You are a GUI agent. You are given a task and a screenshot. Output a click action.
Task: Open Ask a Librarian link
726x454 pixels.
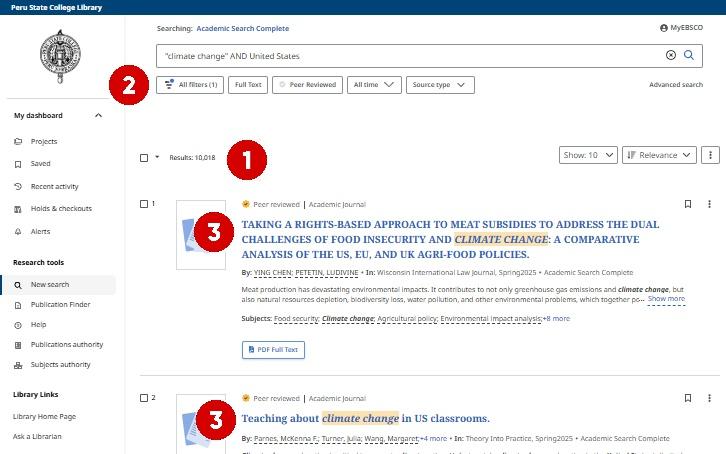37,436
